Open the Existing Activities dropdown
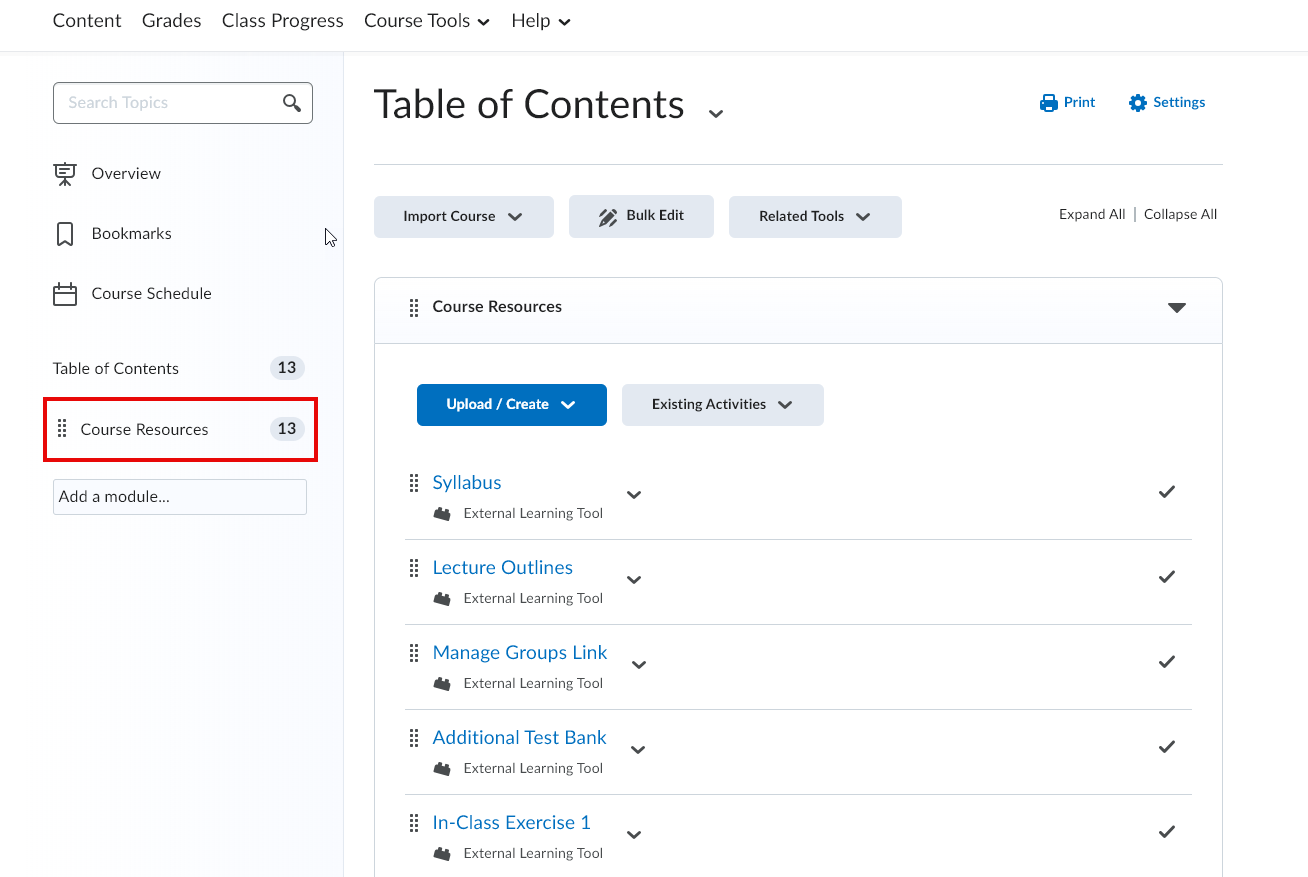Screen dimensions: 1308x877 [x=723, y=405]
